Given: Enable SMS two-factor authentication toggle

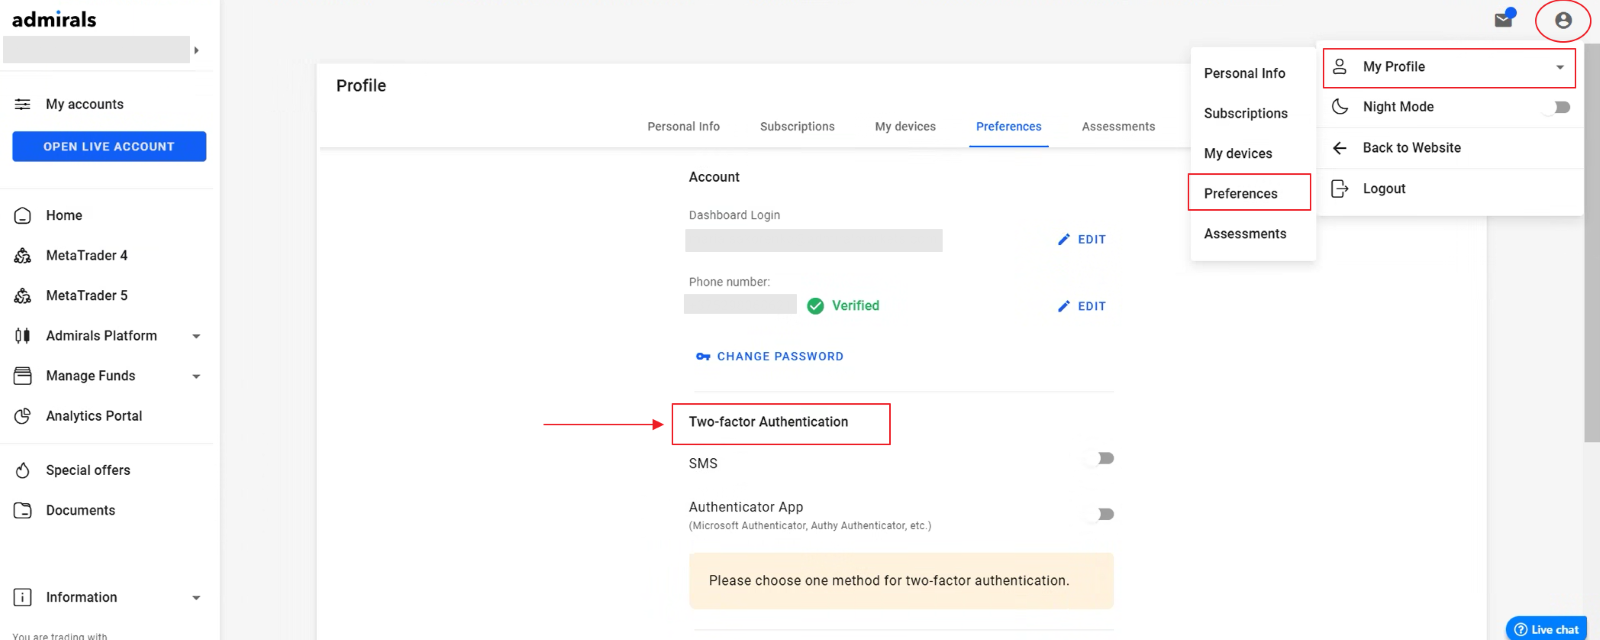Looking at the screenshot, I should 1102,458.
